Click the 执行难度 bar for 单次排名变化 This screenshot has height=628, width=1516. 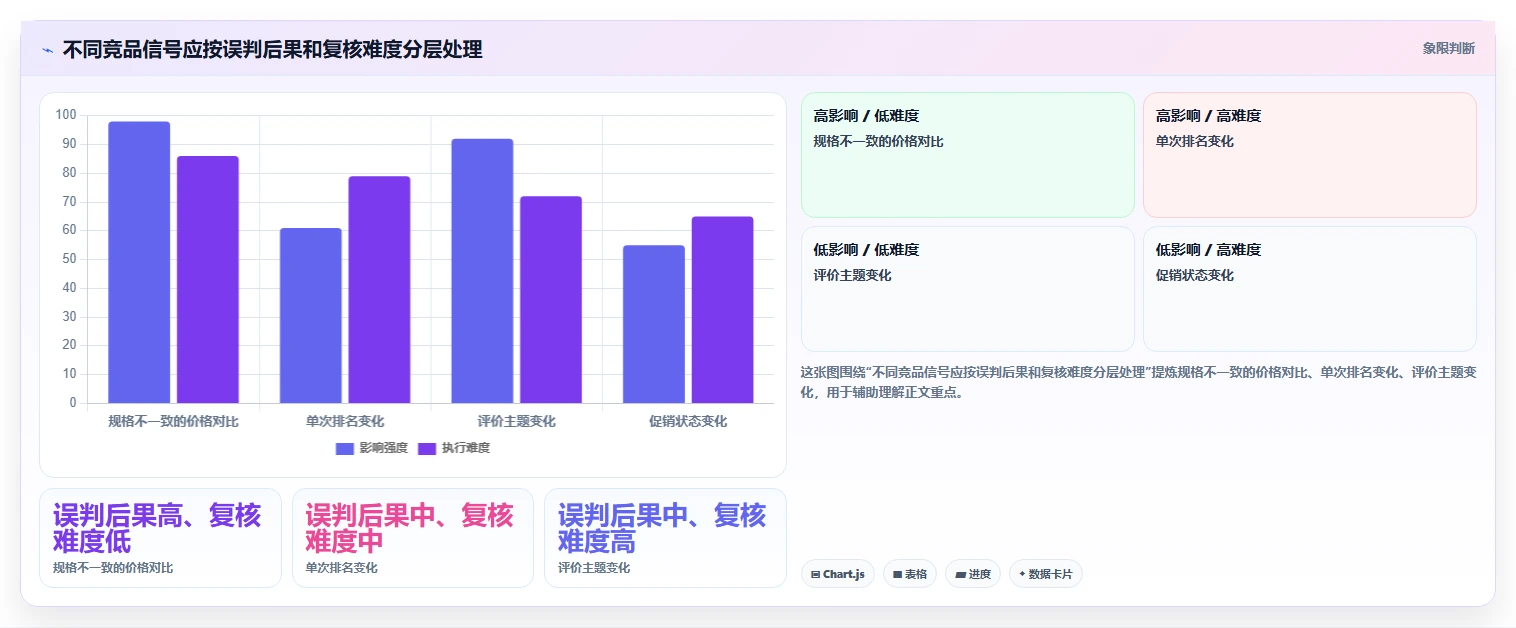tap(379, 290)
